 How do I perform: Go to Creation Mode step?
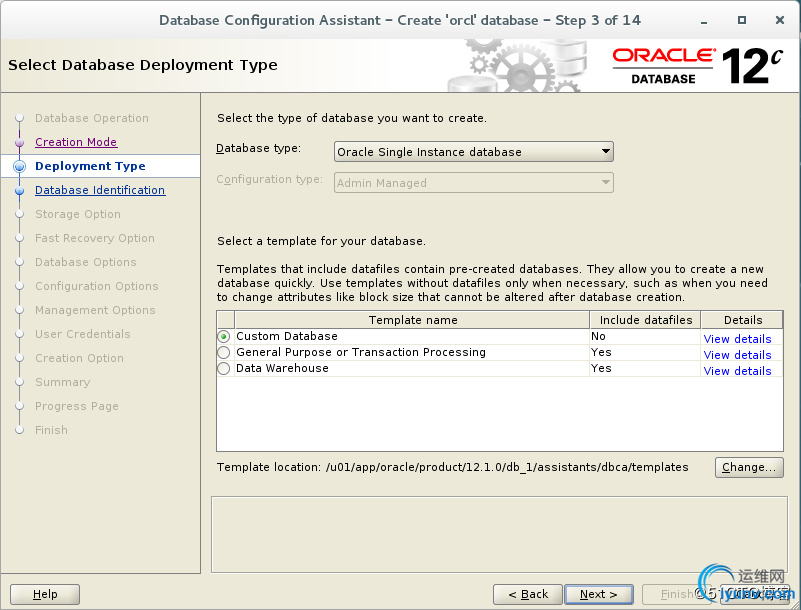click(76, 142)
